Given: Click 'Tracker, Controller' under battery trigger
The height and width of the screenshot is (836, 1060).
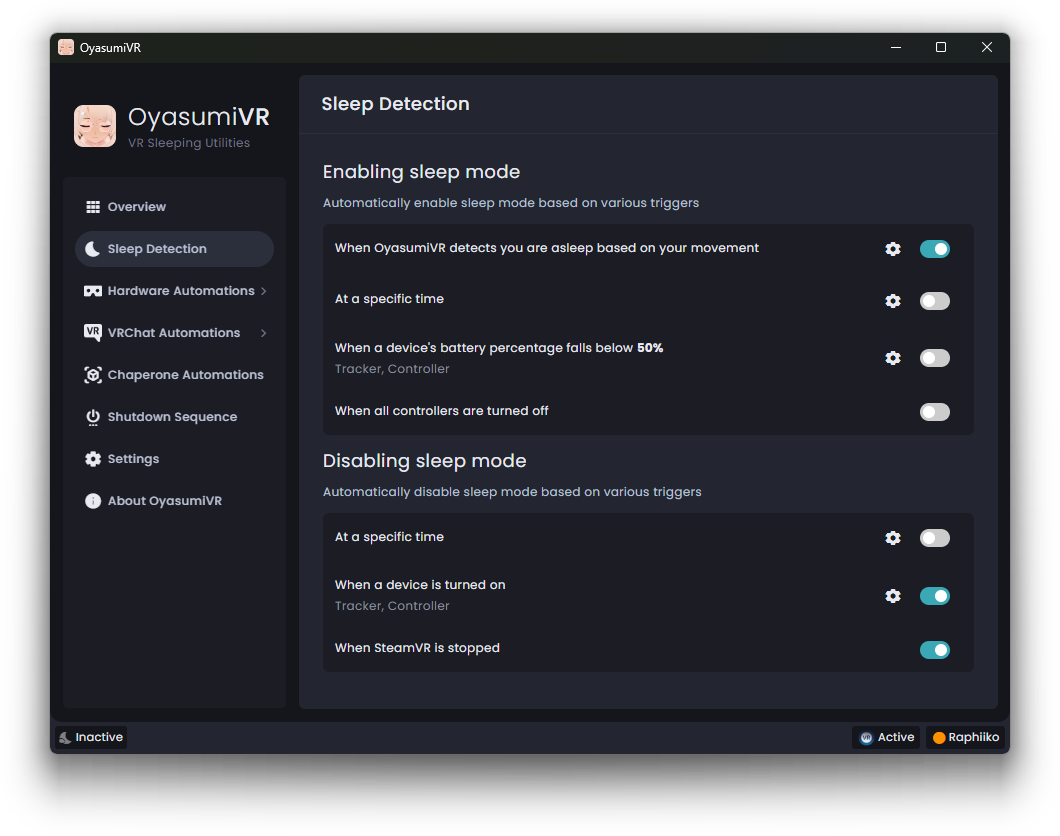Looking at the screenshot, I should [392, 369].
